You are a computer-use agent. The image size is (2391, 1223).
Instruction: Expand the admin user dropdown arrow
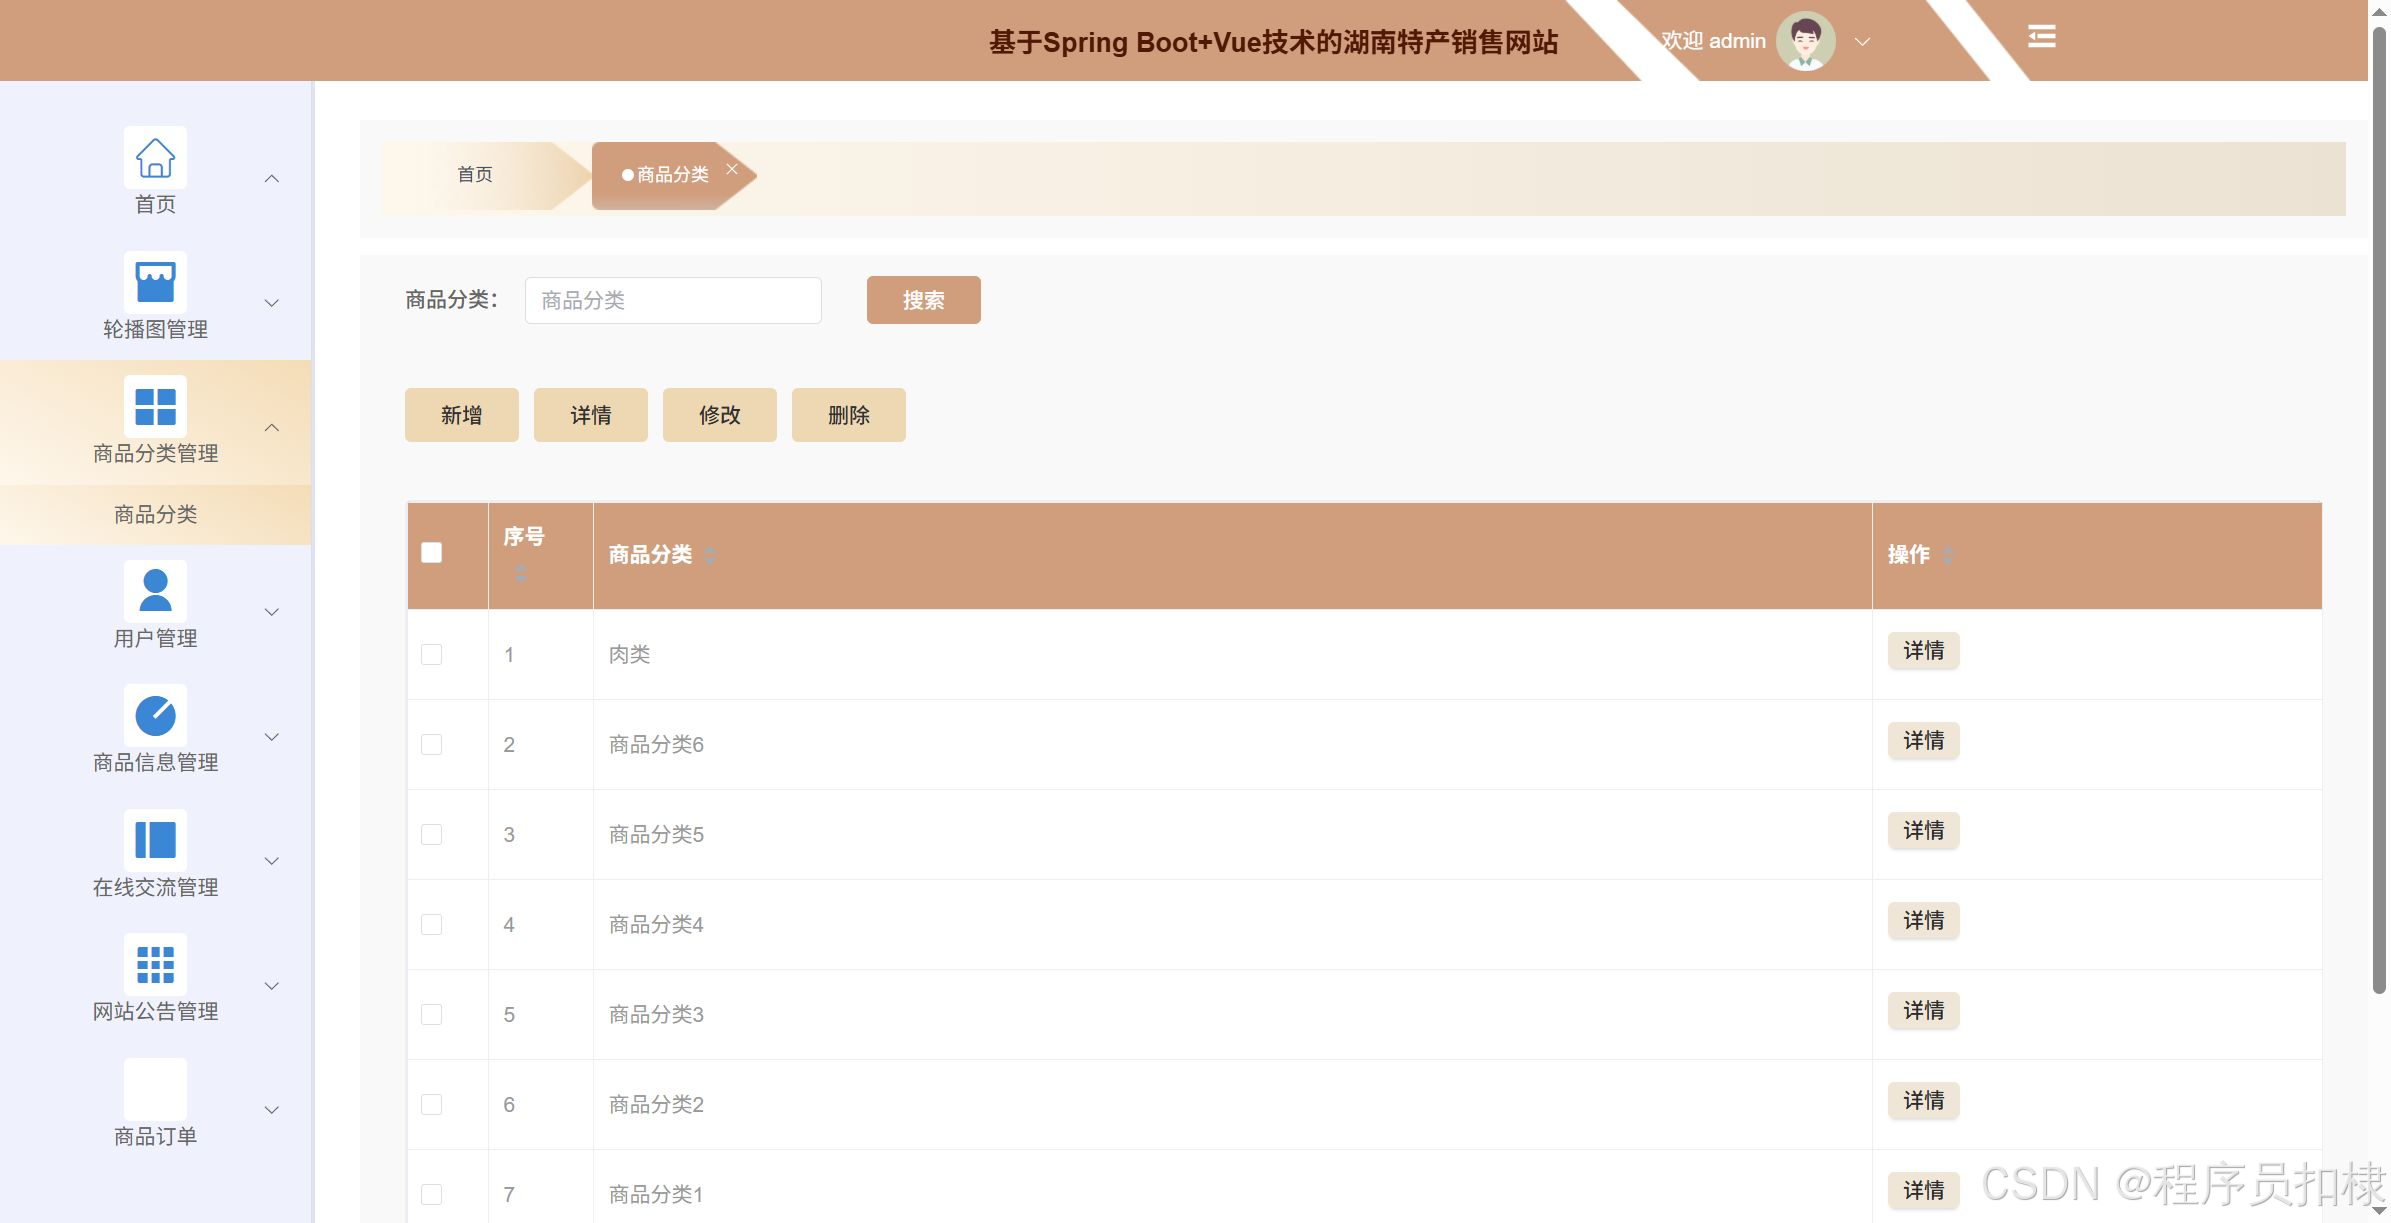click(x=1862, y=42)
